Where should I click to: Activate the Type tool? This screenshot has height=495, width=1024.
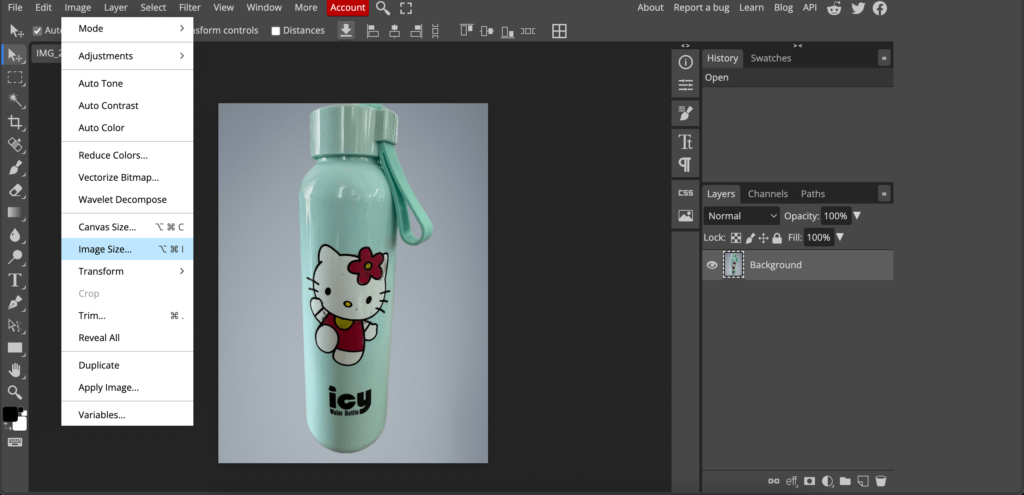click(15, 280)
